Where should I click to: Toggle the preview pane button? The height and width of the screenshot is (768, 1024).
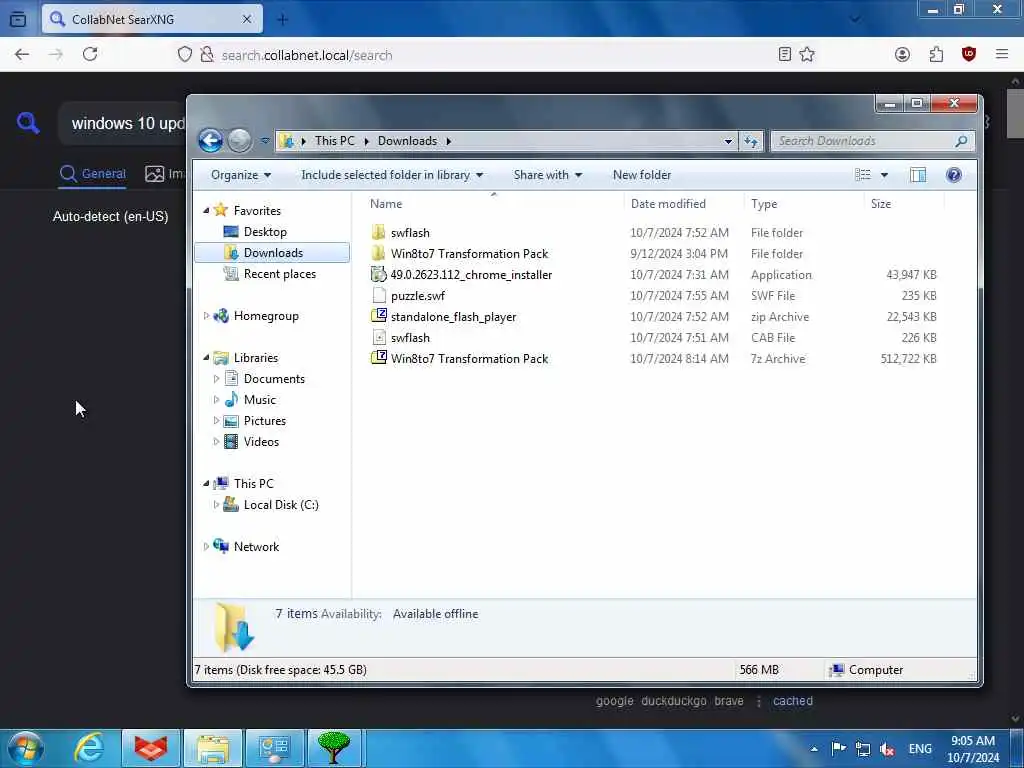918,174
